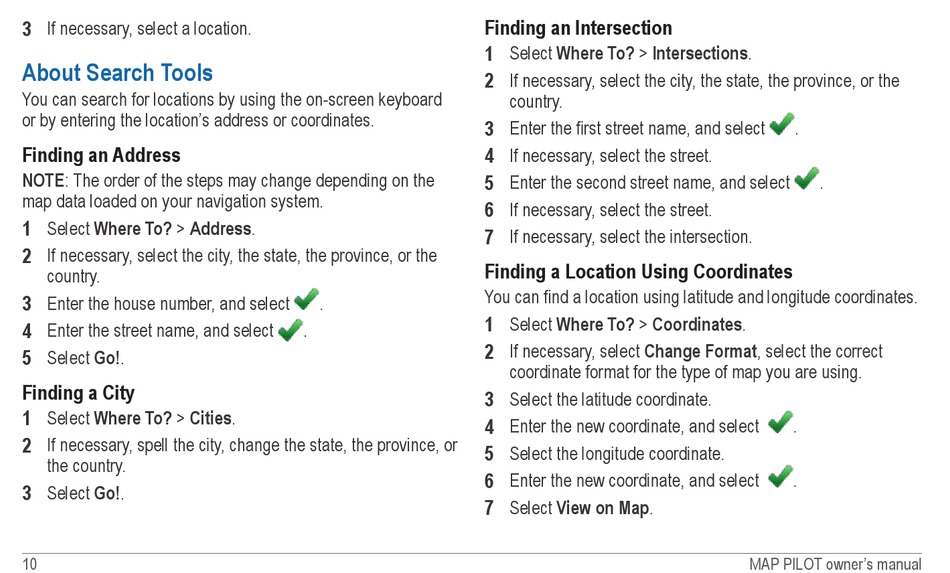Click the Finding an Address heading
This screenshot has height=573, width=950.
[x=101, y=156]
